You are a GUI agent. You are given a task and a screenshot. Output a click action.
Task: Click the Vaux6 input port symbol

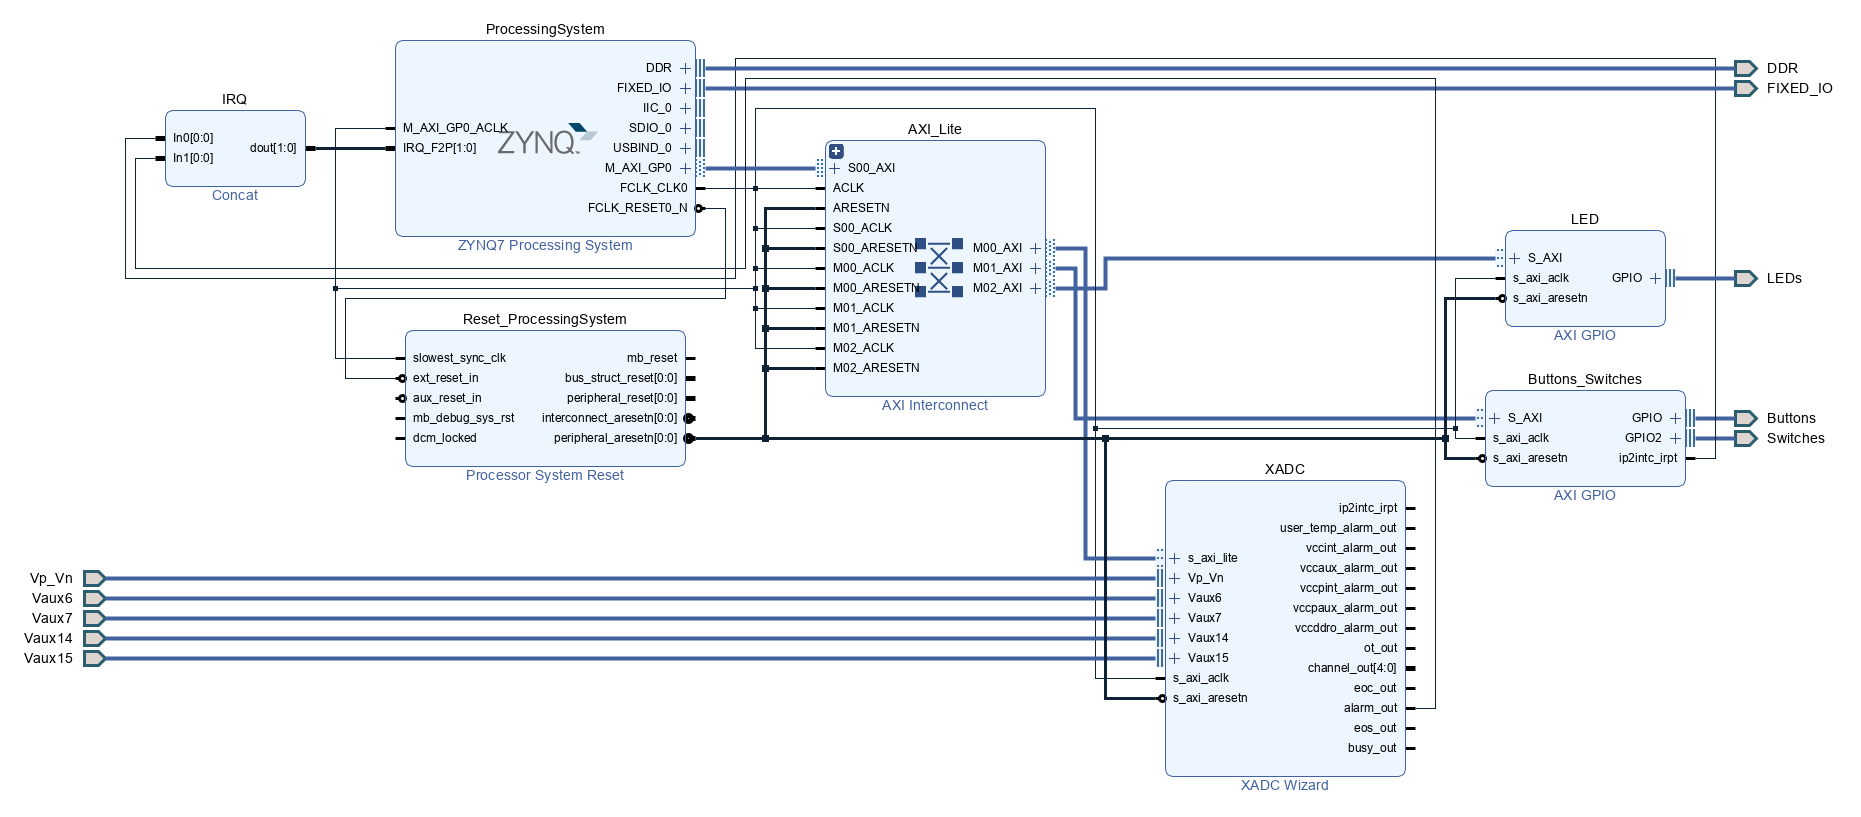tap(94, 598)
